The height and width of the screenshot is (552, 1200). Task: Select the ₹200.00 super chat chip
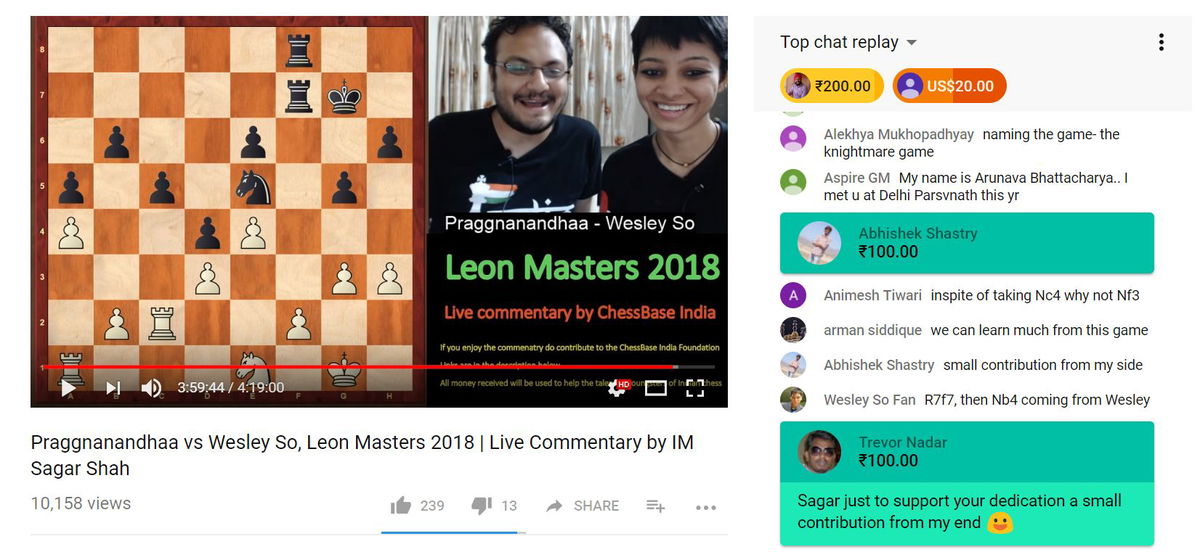point(831,86)
